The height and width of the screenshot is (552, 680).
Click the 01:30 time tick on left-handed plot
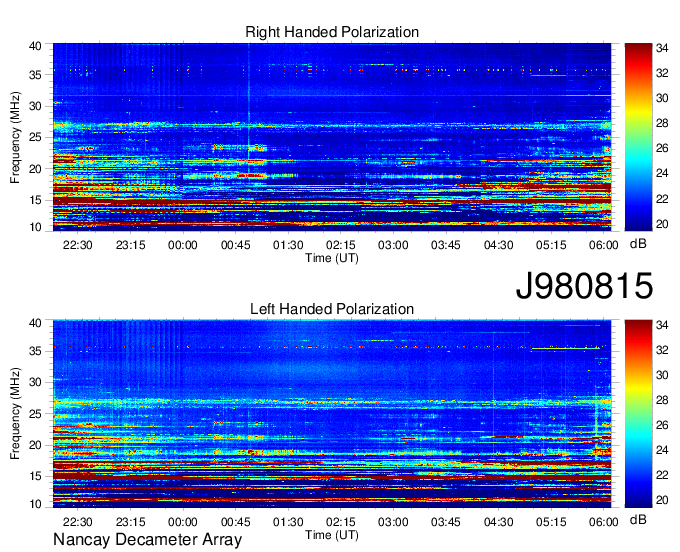[288, 522]
